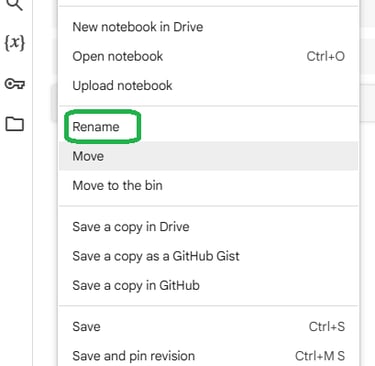Click the Ctrl+M S shortcut label
375x366 pixels.
pyautogui.click(x=320, y=356)
